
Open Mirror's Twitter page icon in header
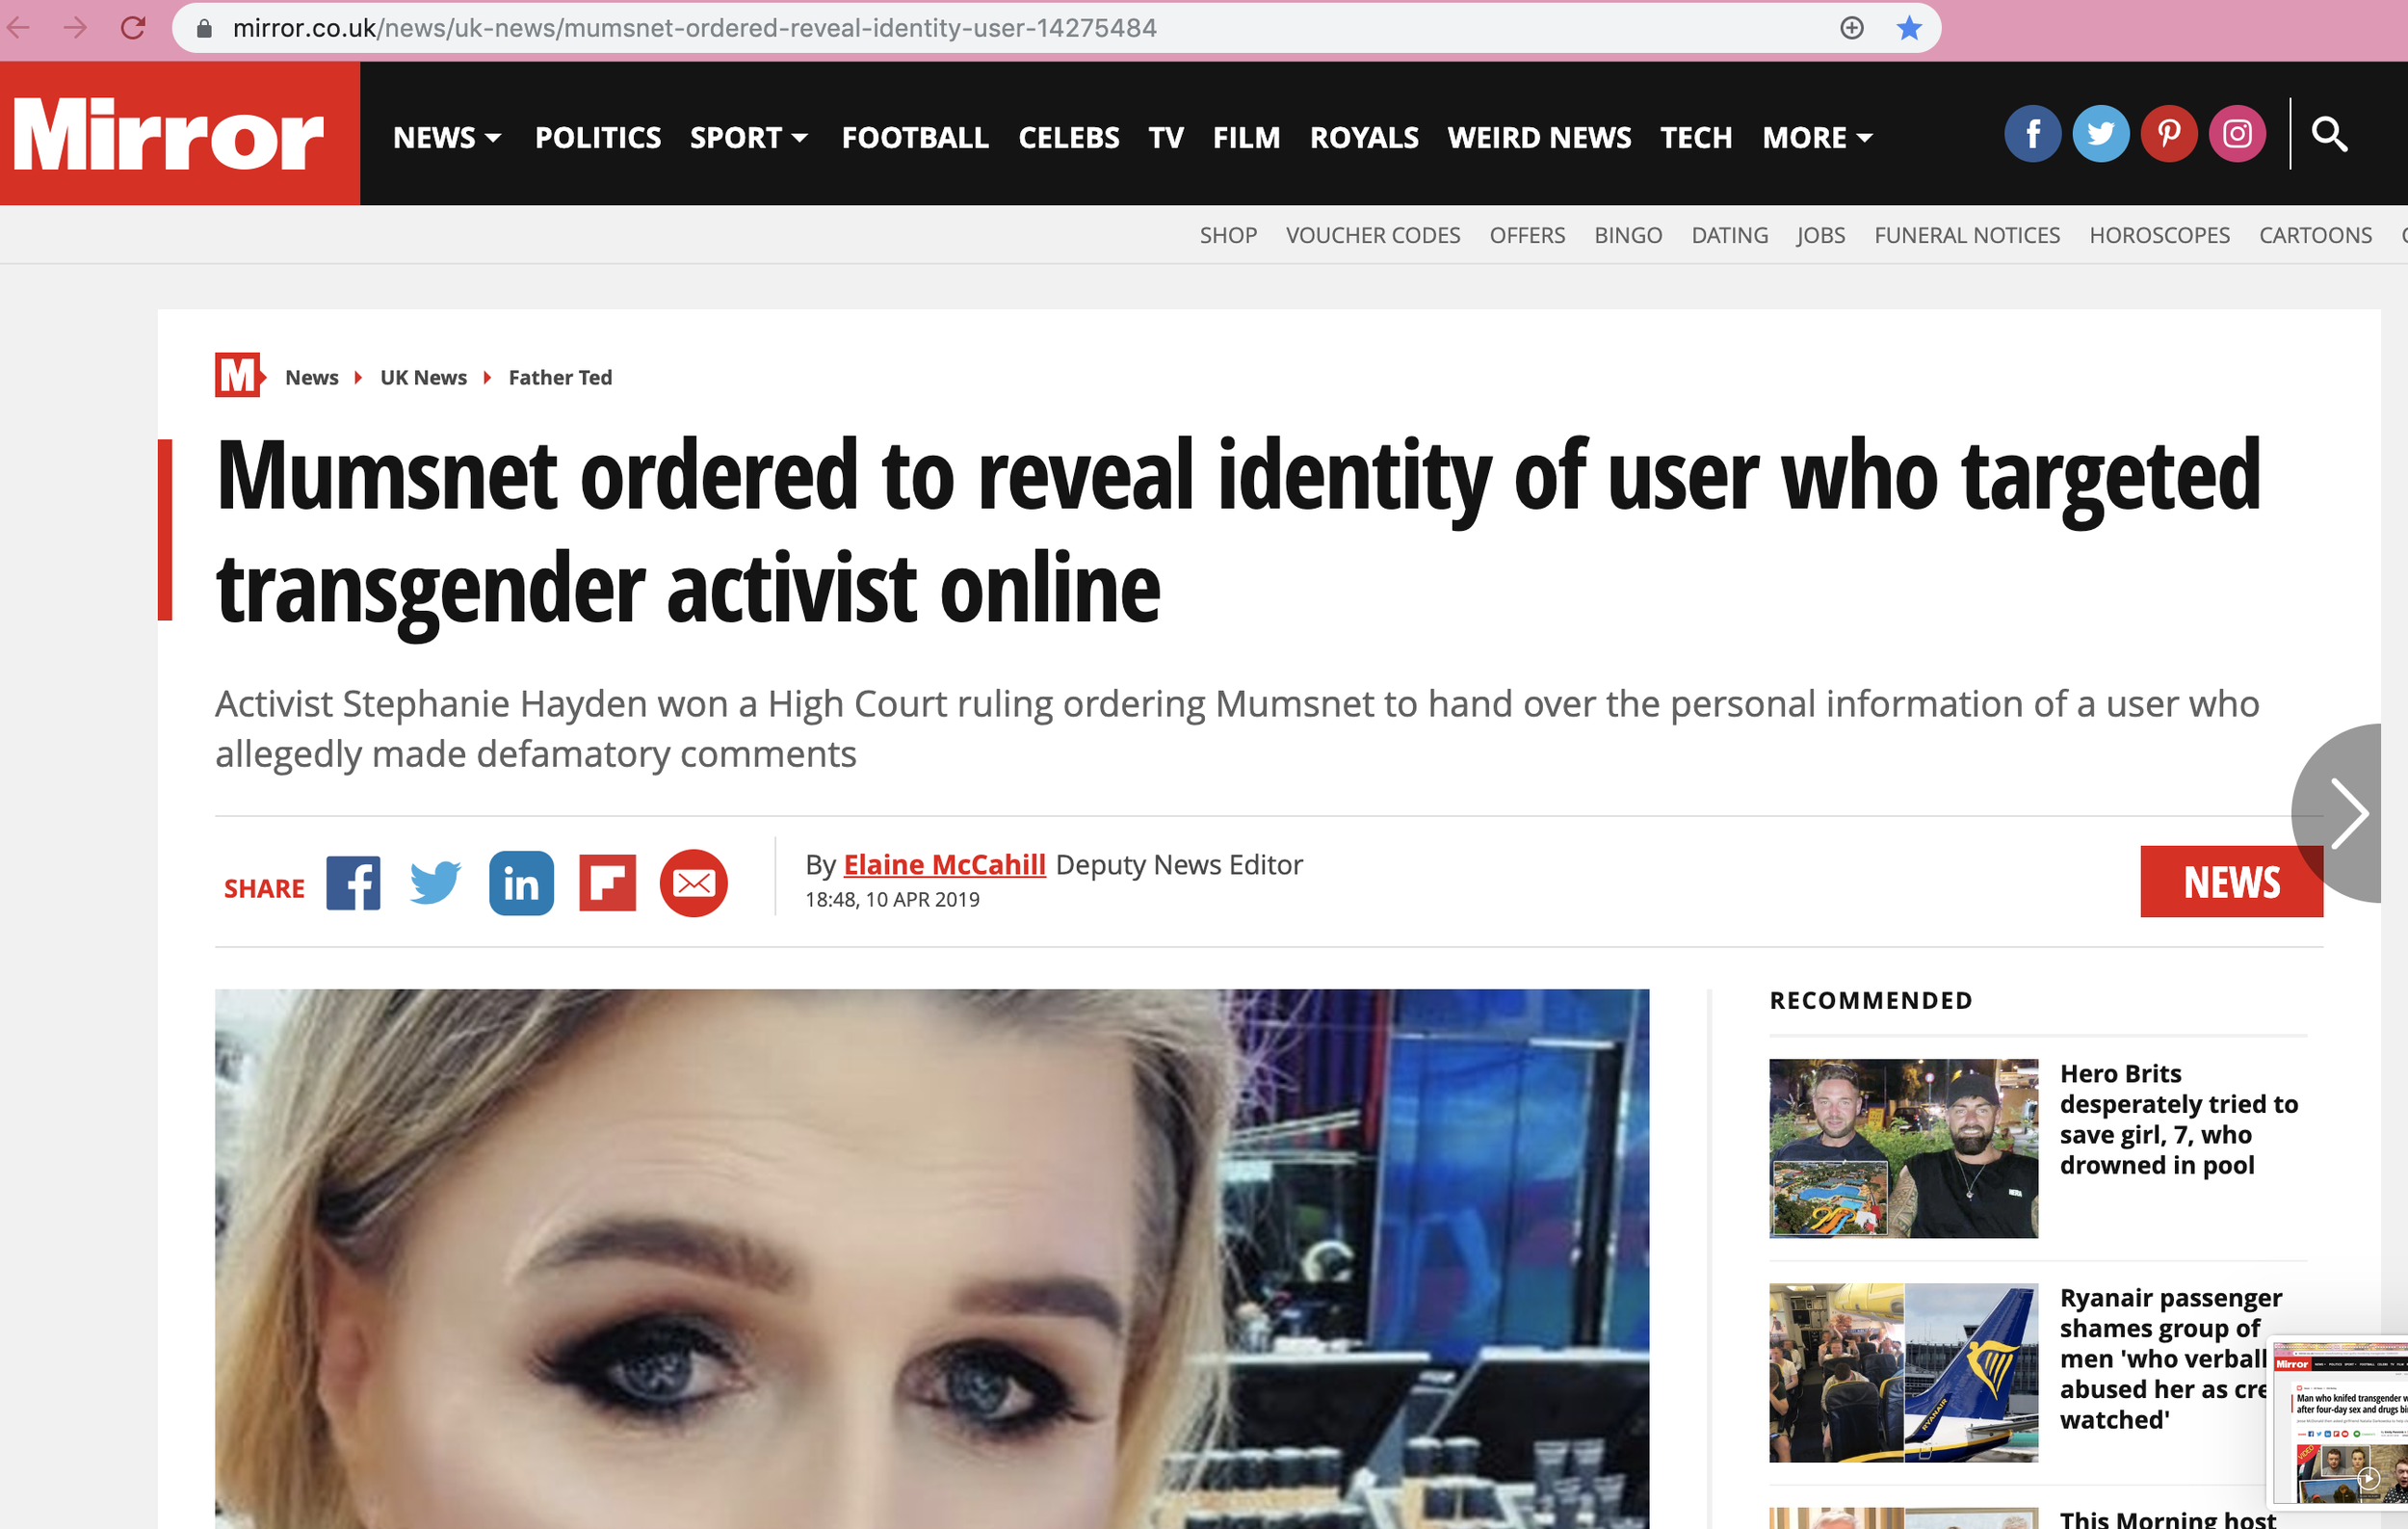click(x=2100, y=133)
